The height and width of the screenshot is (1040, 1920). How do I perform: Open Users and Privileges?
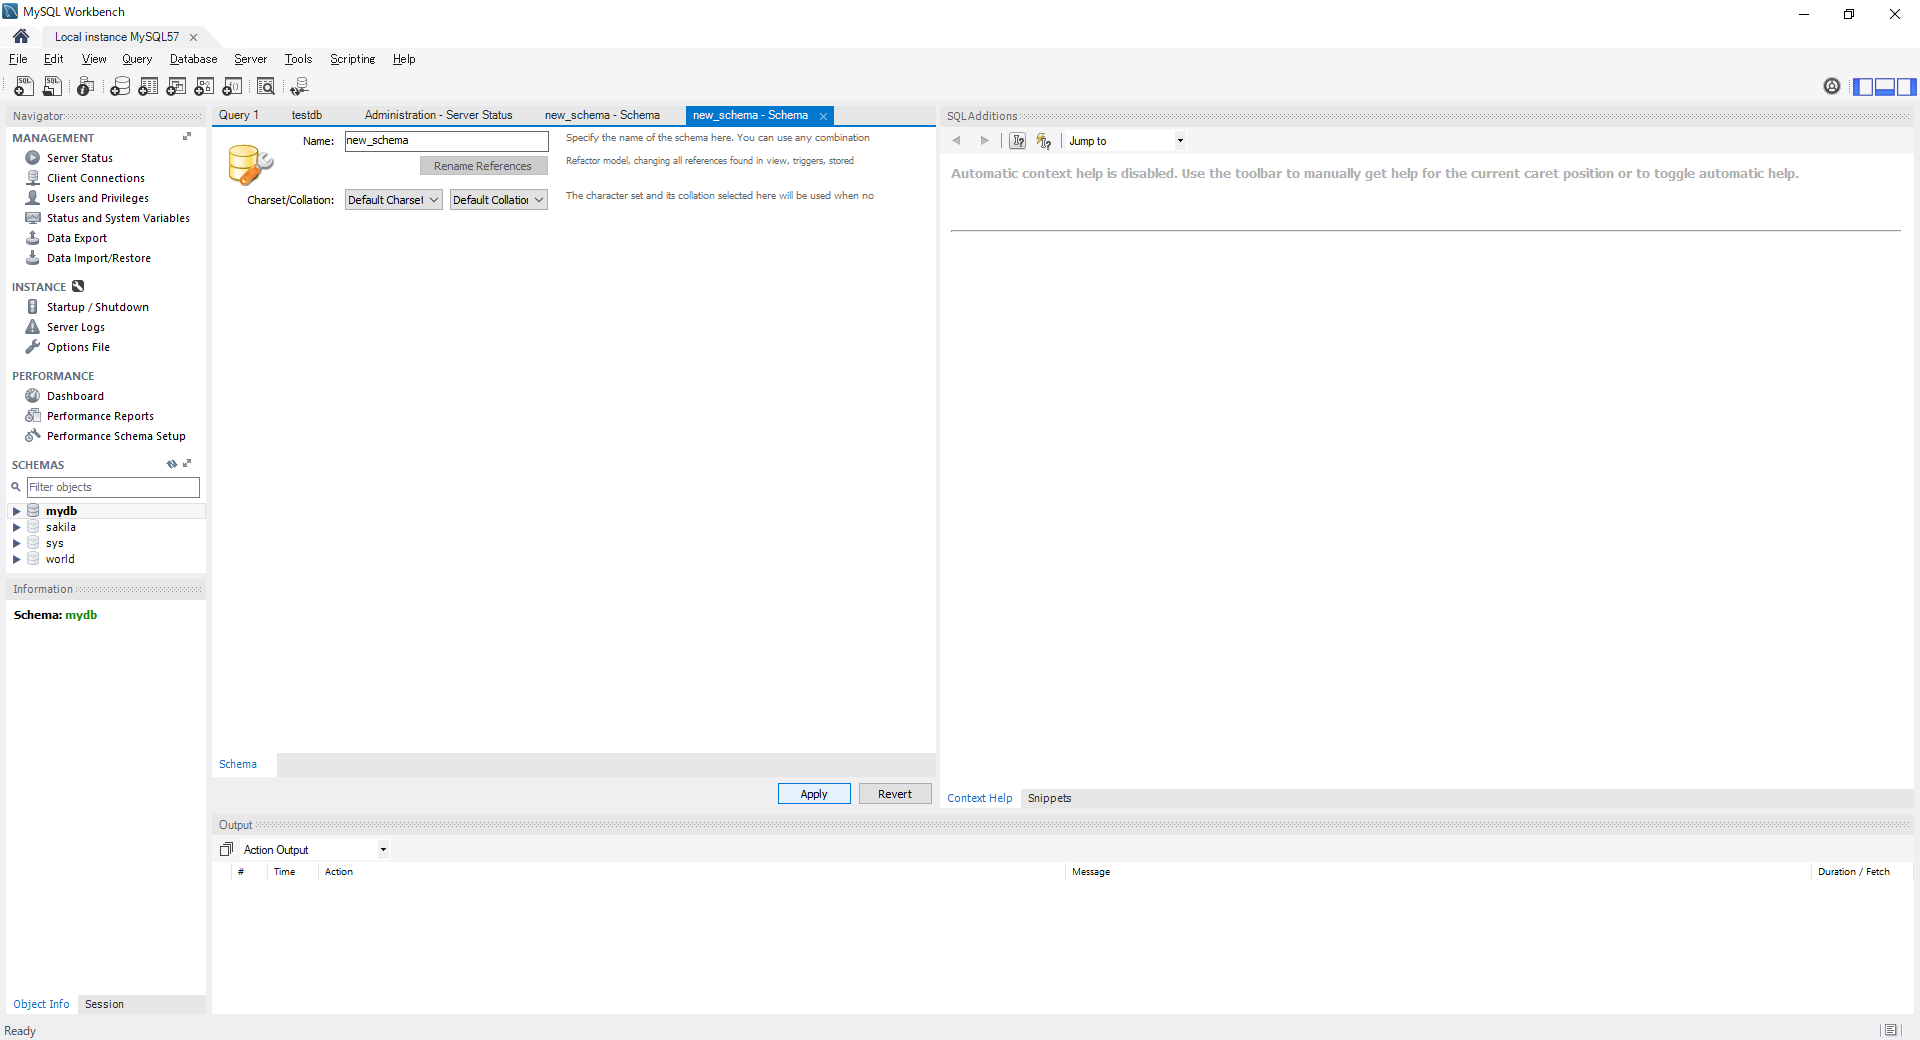tap(97, 198)
